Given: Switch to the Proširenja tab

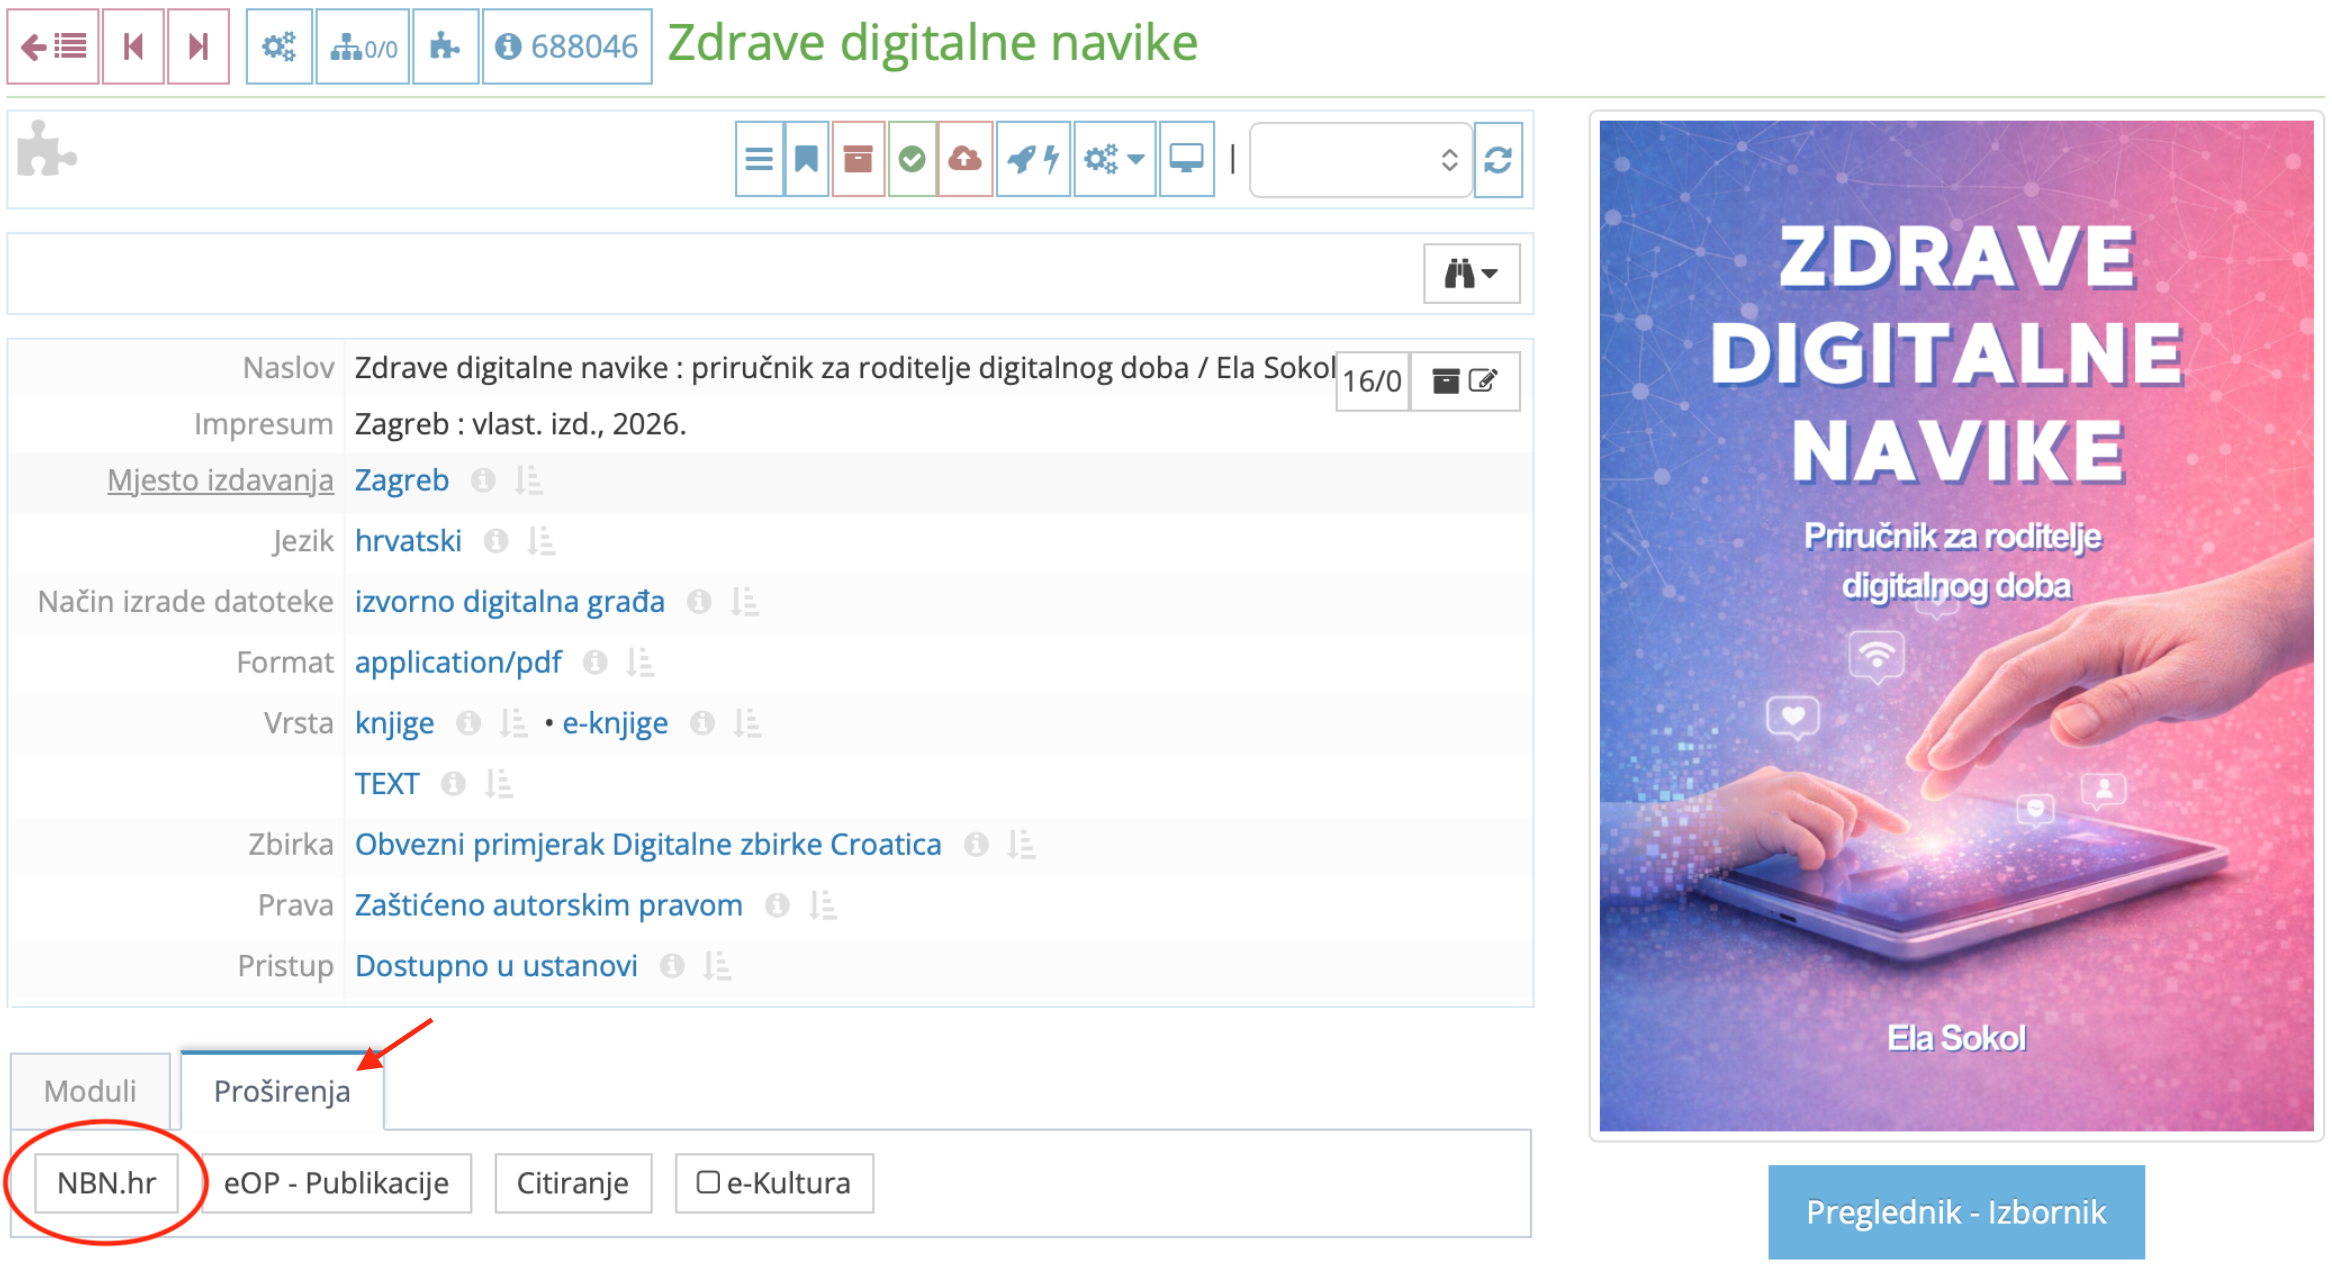Looking at the screenshot, I should pyautogui.click(x=281, y=1091).
